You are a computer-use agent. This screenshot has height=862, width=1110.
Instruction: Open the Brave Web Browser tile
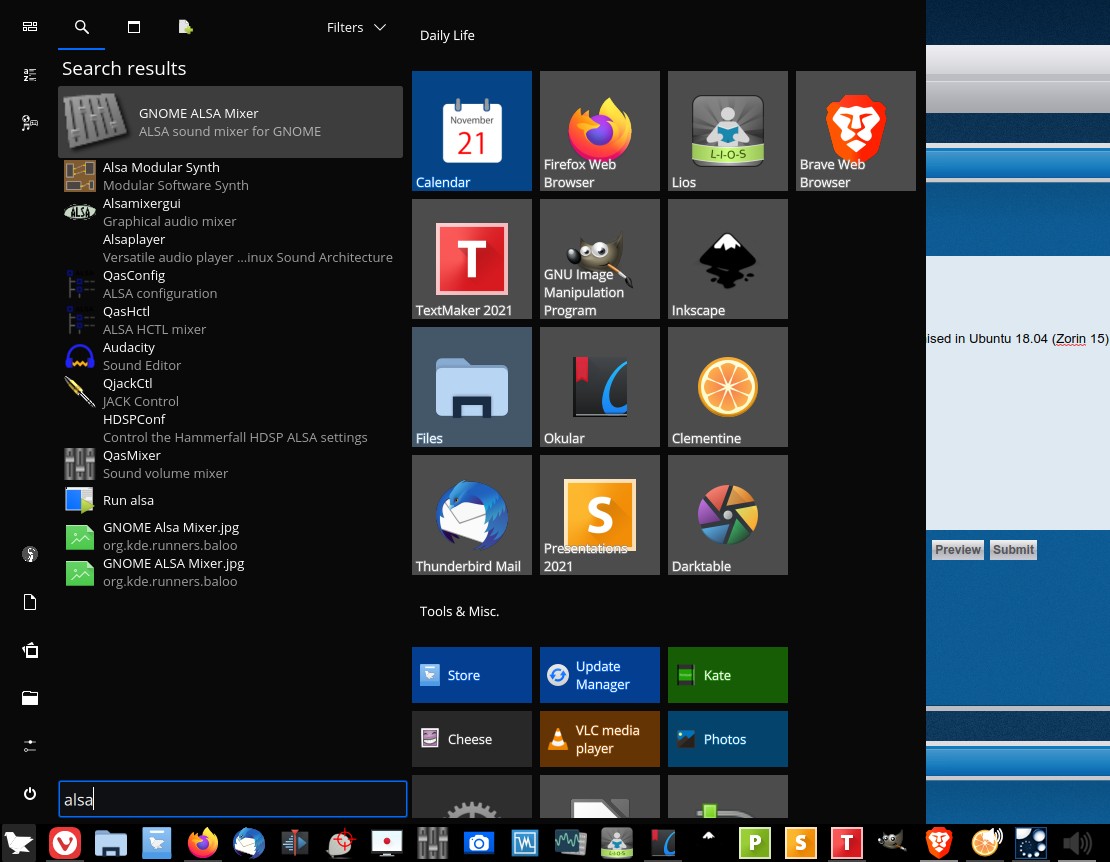tap(855, 131)
